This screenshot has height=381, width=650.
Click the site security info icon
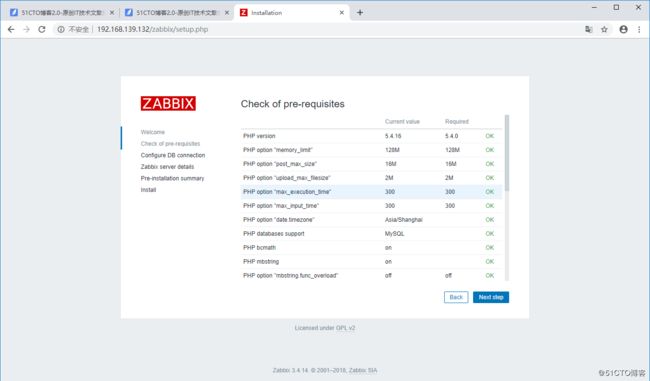pos(61,29)
